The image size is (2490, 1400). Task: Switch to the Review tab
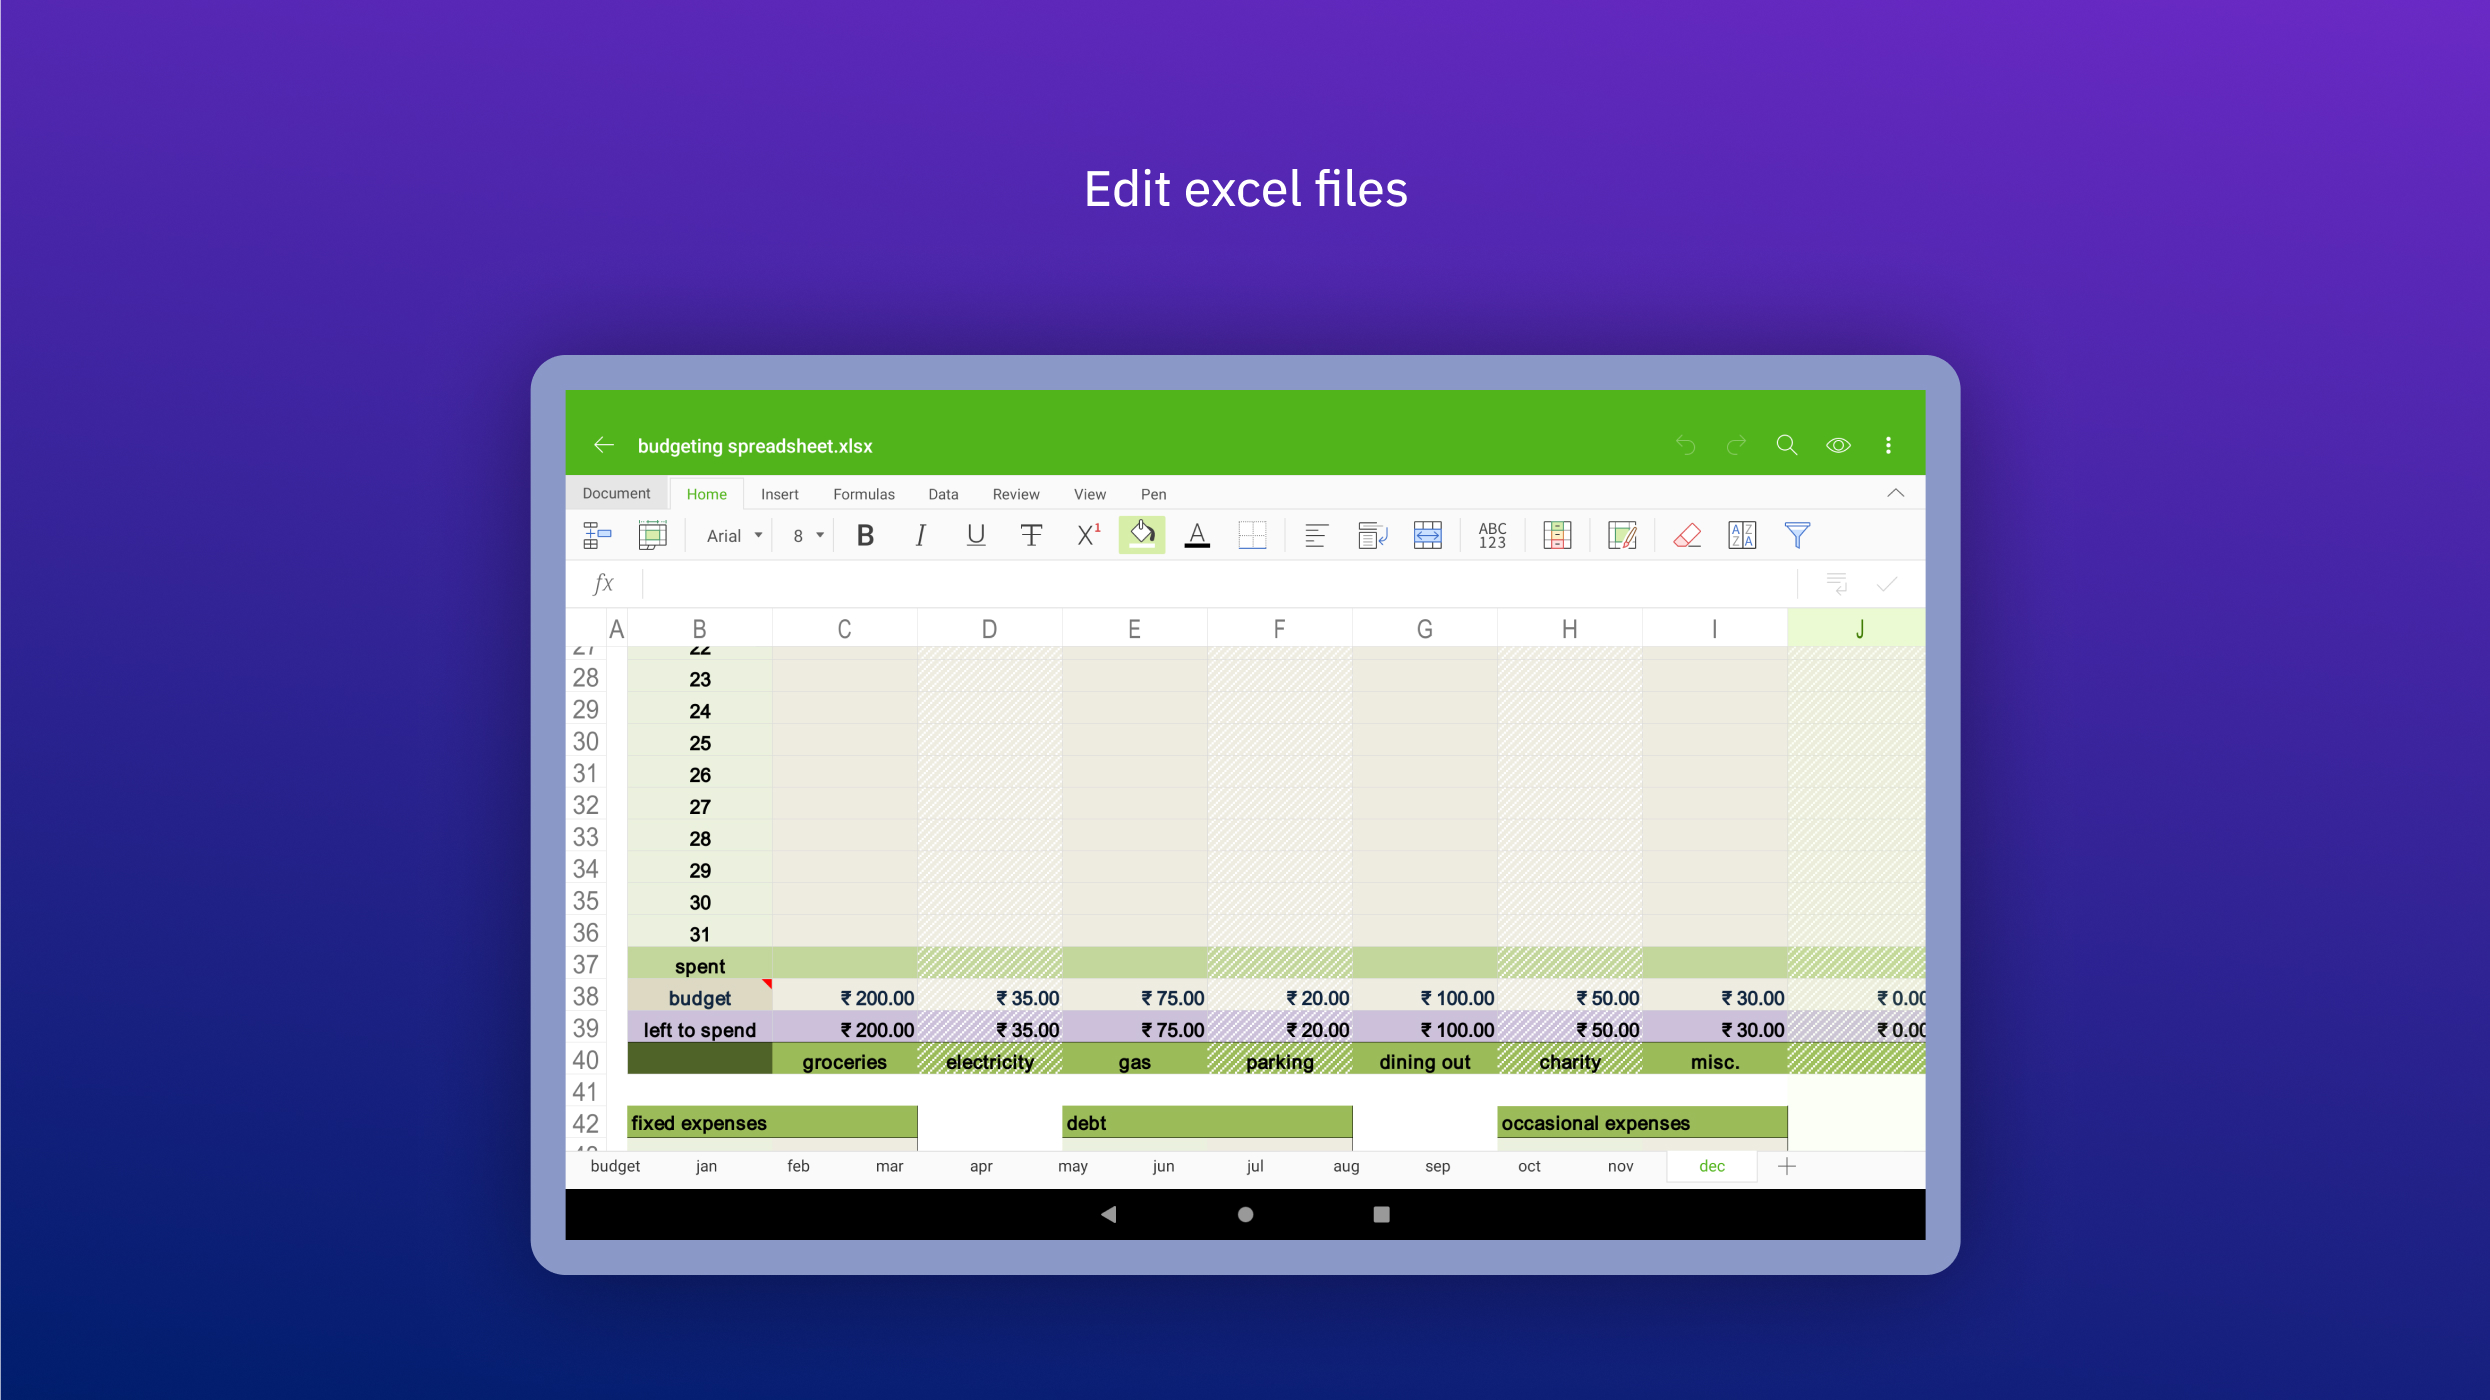point(1016,494)
